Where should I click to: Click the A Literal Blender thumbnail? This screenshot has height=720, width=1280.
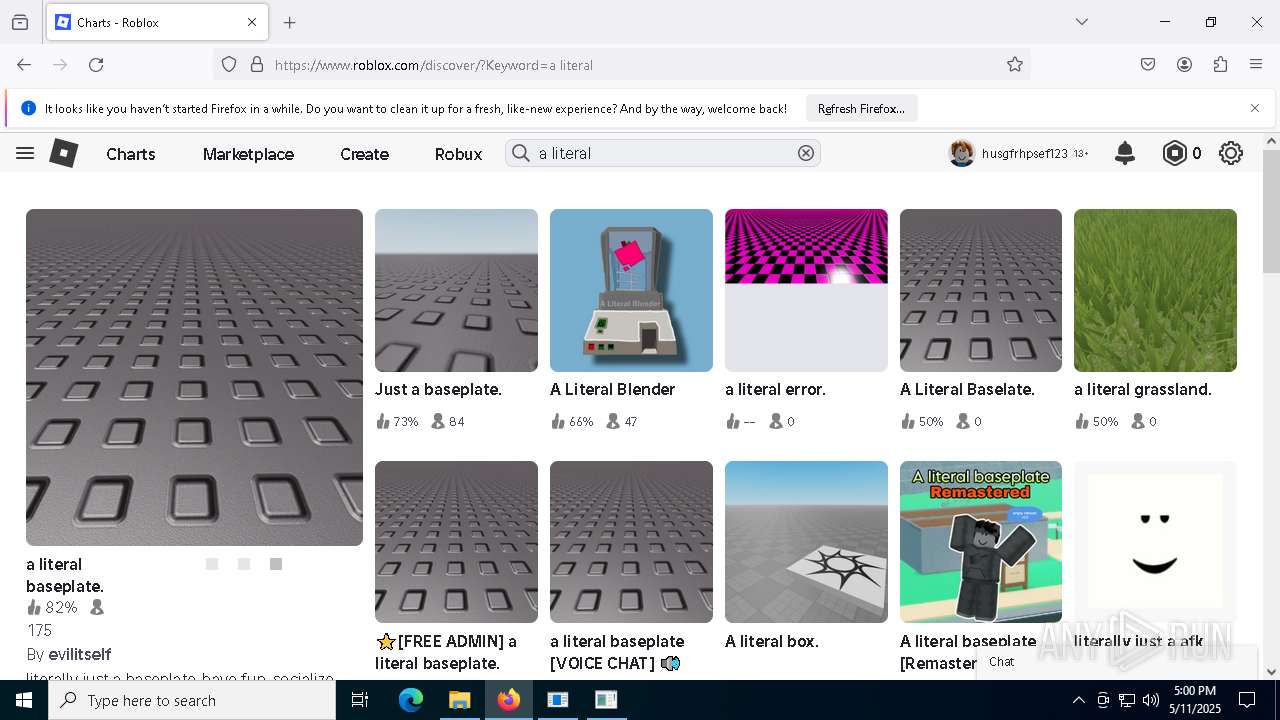pyautogui.click(x=631, y=290)
